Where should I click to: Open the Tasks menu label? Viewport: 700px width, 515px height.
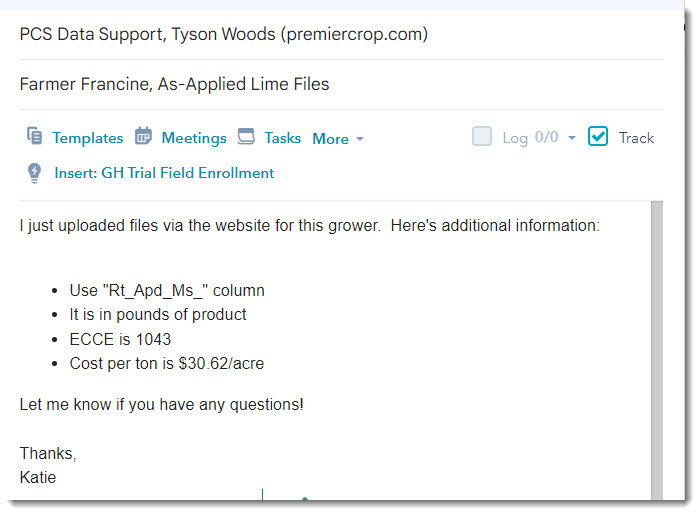(282, 138)
